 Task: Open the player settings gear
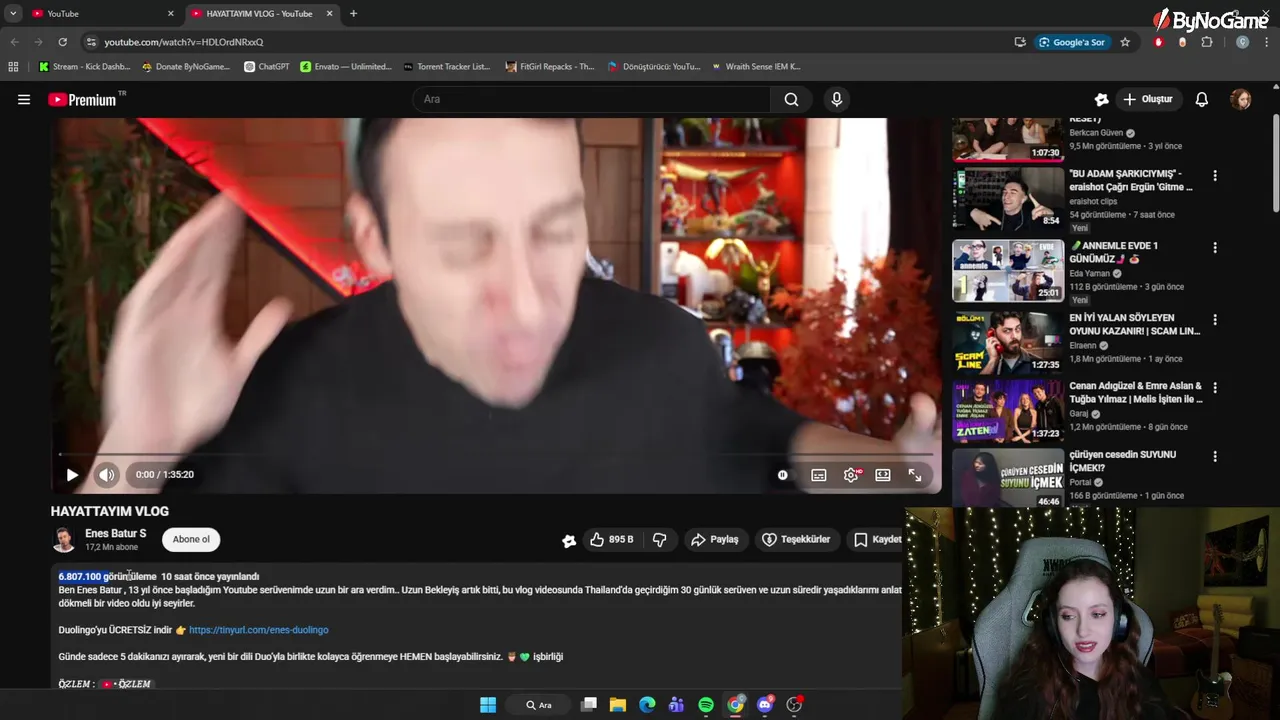pos(851,475)
